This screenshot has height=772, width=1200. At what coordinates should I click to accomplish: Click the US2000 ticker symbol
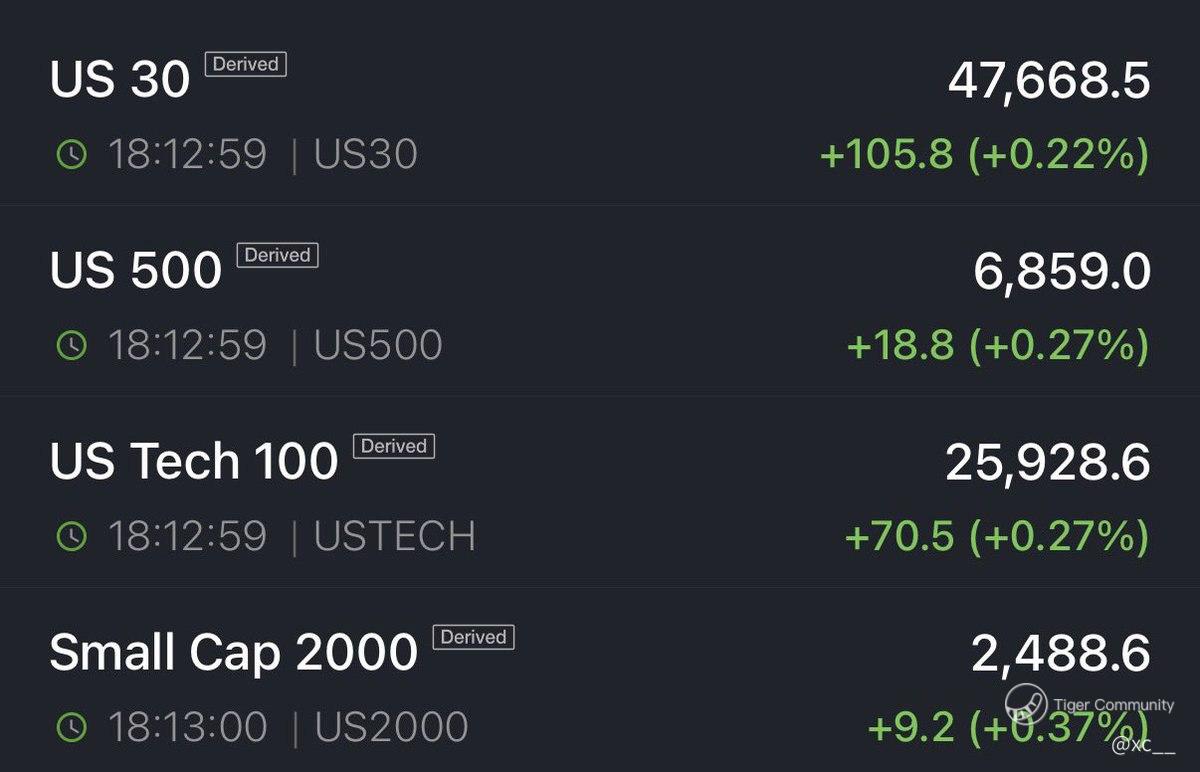tap(391, 728)
